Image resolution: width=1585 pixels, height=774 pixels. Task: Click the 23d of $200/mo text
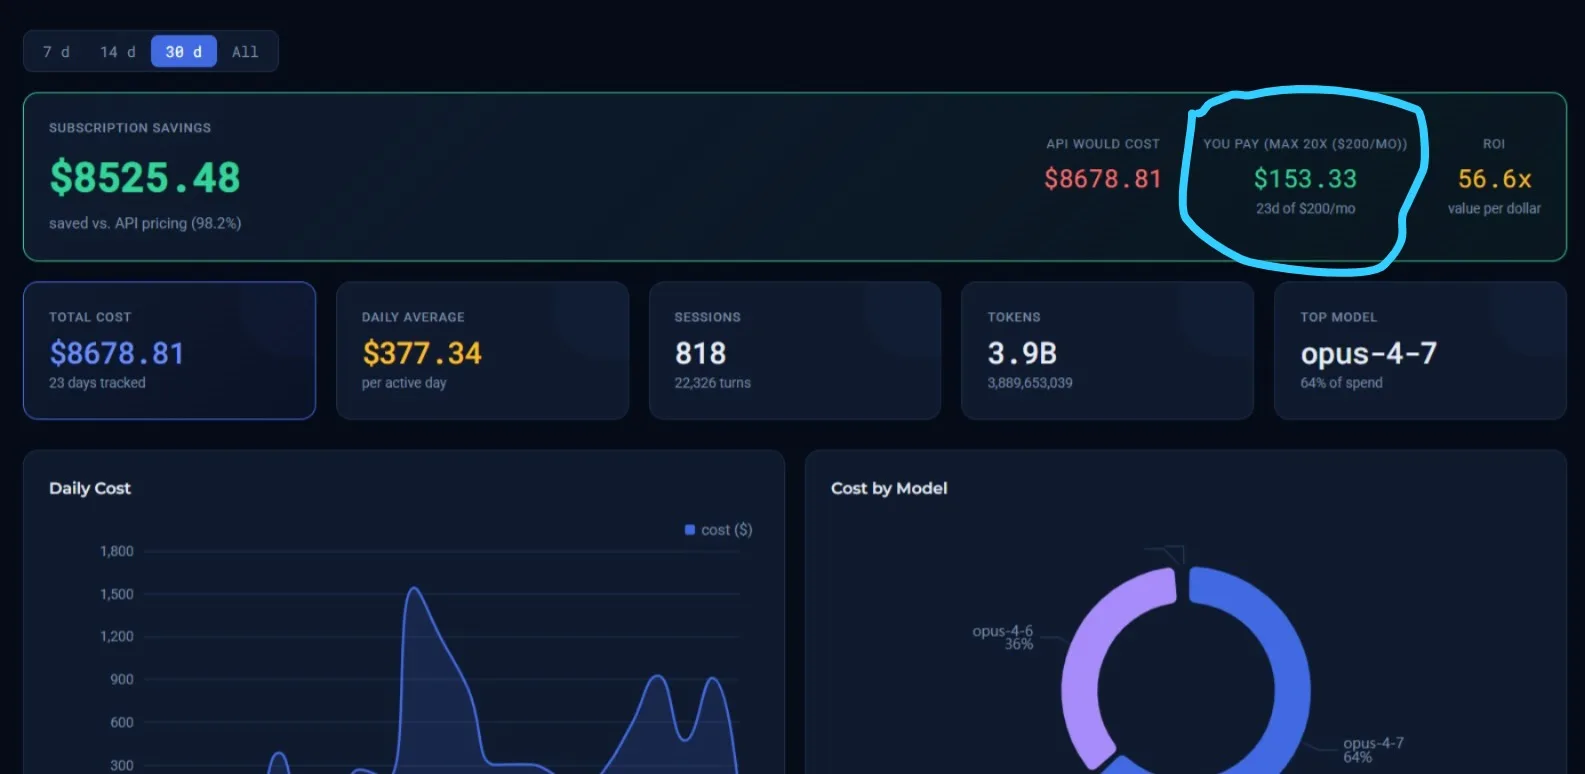[1305, 208]
